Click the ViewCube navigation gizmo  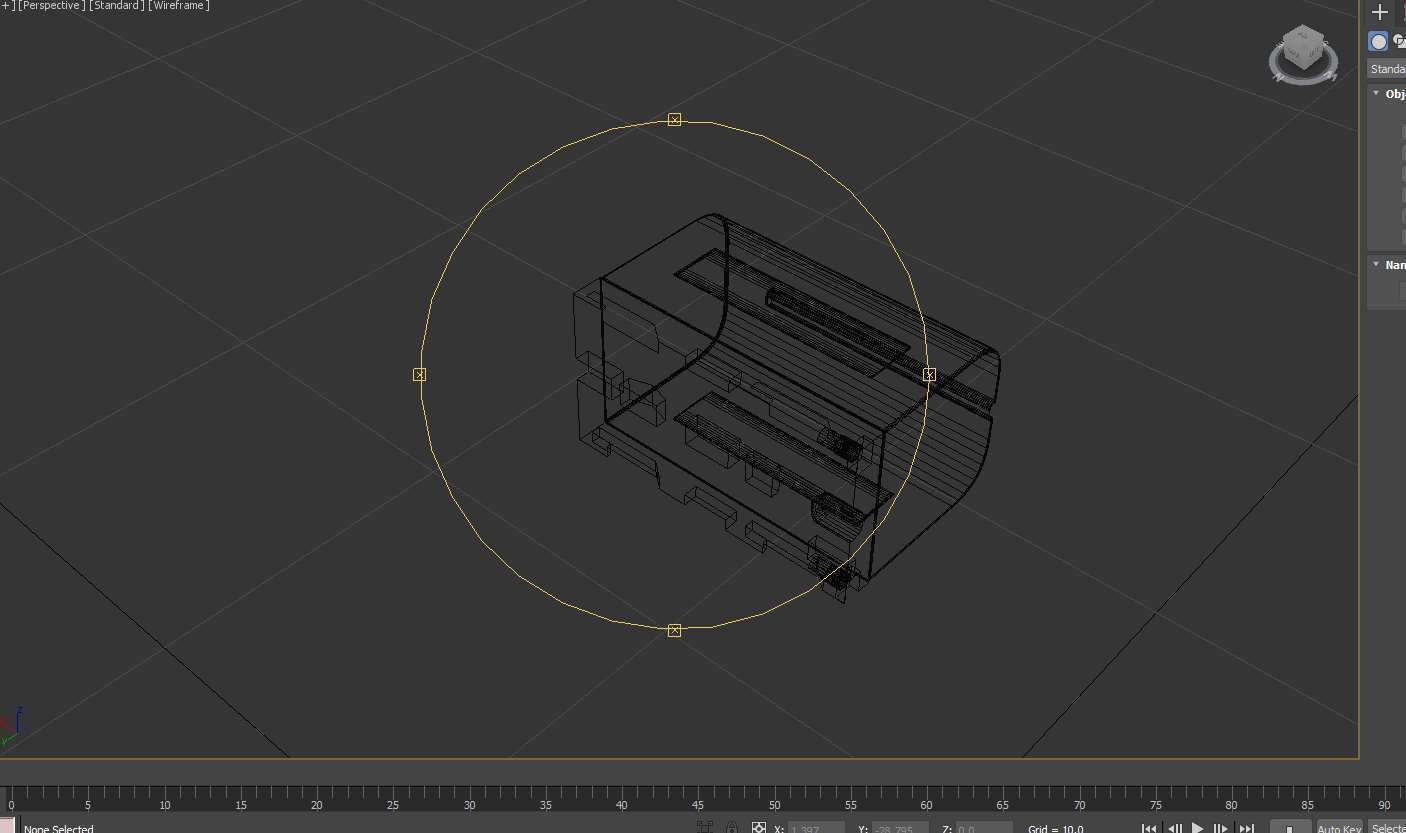click(1303, 54)
